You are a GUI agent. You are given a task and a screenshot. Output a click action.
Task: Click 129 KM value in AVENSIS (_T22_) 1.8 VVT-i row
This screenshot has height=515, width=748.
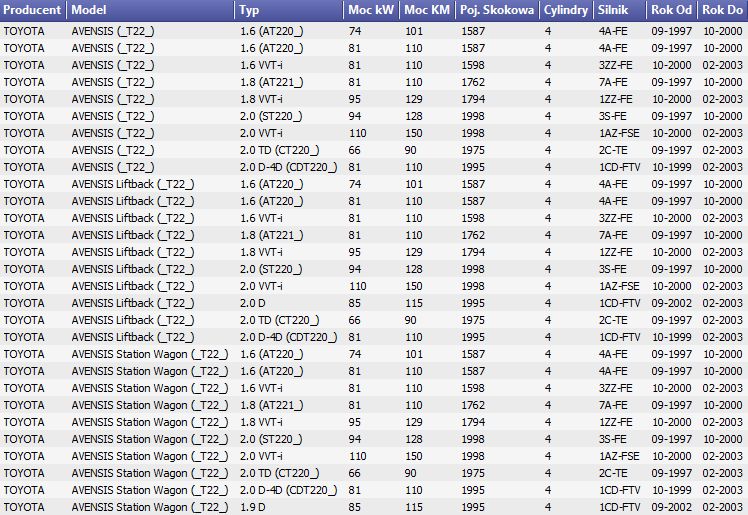pos(414,99)
